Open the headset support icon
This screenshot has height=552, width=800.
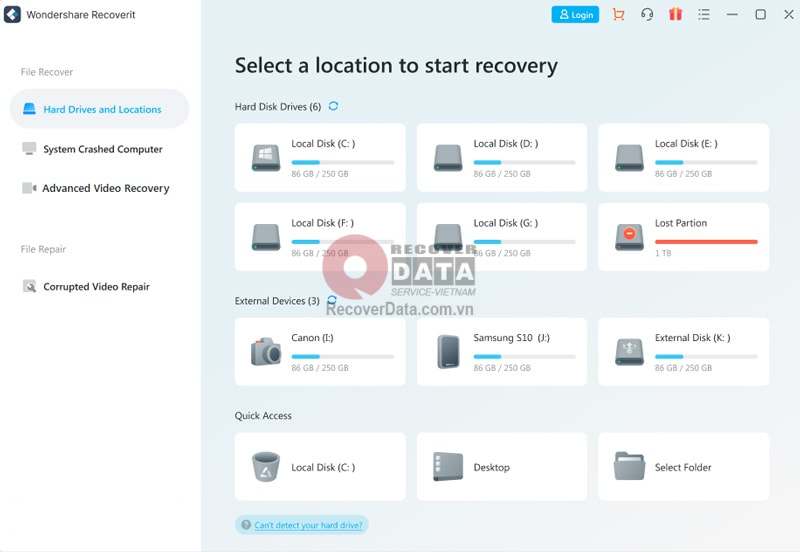[x=647, y=15]
